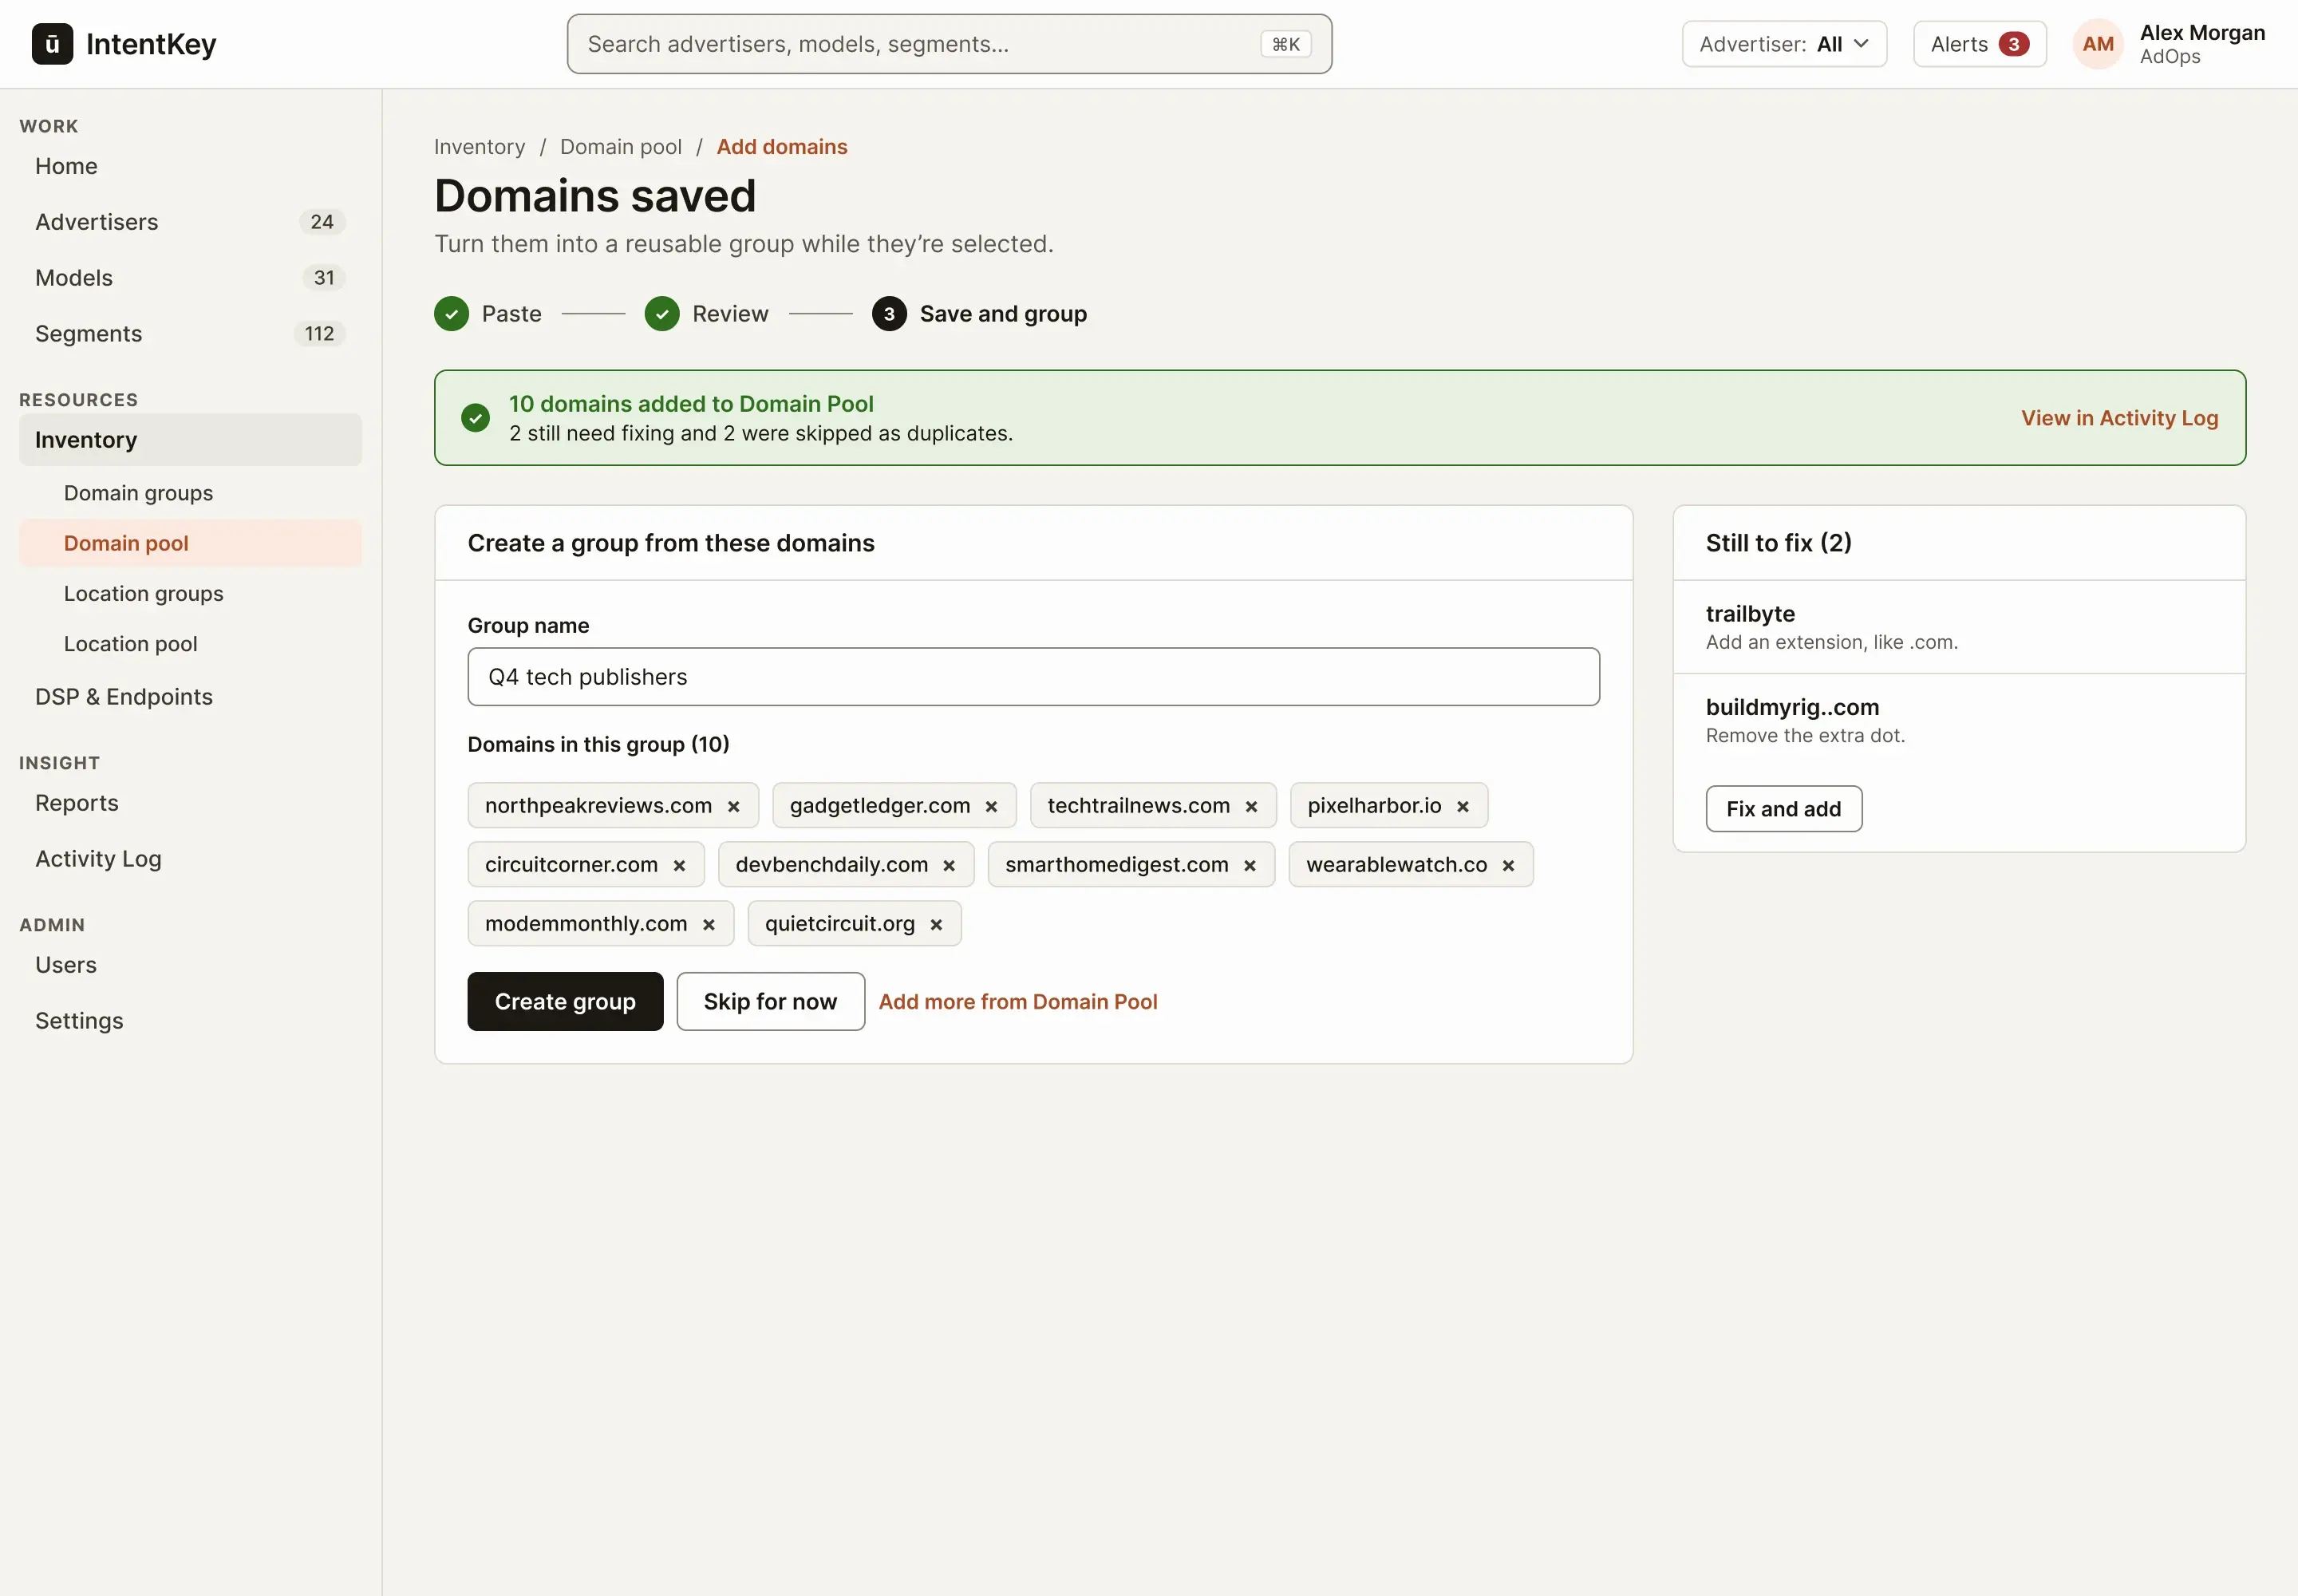The image size is (2298, 1596).
Task: Click the step 3 circle icon
Action: 890,314
